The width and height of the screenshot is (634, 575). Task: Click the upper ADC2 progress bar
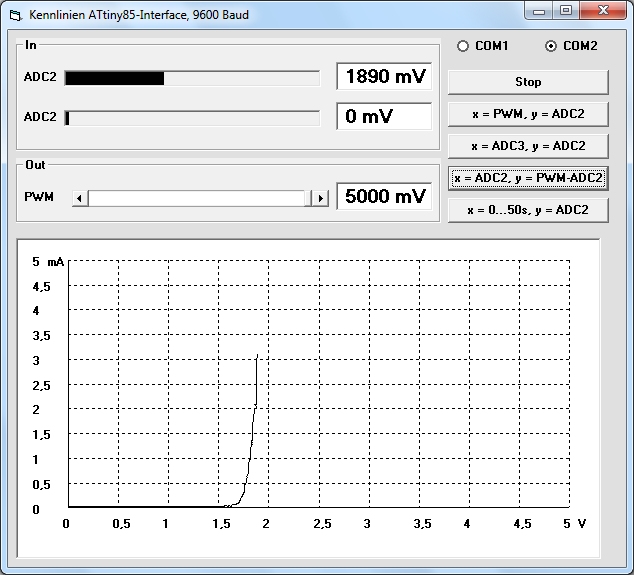(192, 78)
